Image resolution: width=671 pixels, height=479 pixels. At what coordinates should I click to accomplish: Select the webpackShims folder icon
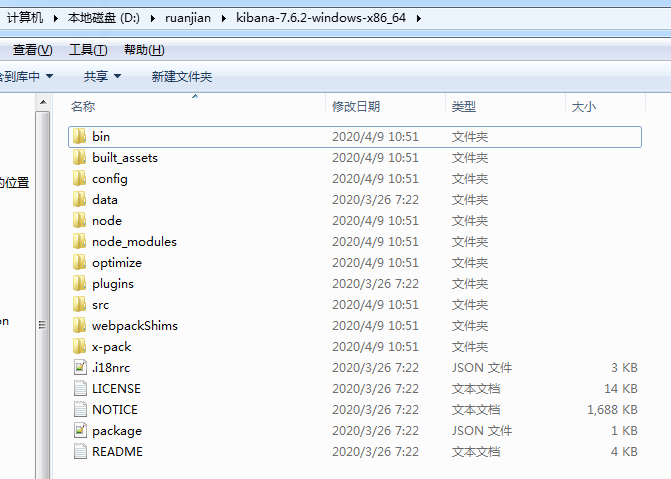click(80, 325)
